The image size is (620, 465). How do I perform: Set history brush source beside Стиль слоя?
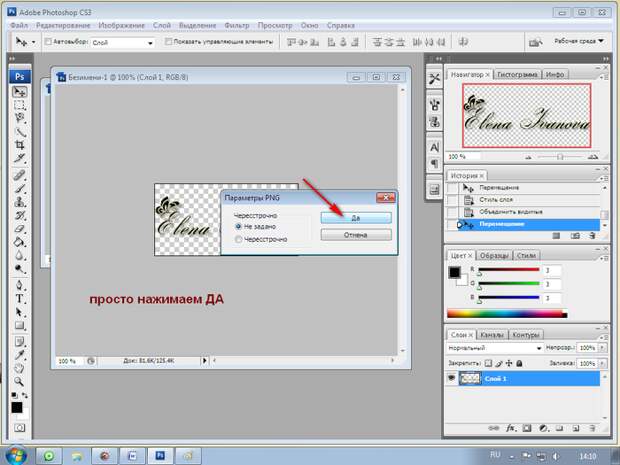coord(452,200)
